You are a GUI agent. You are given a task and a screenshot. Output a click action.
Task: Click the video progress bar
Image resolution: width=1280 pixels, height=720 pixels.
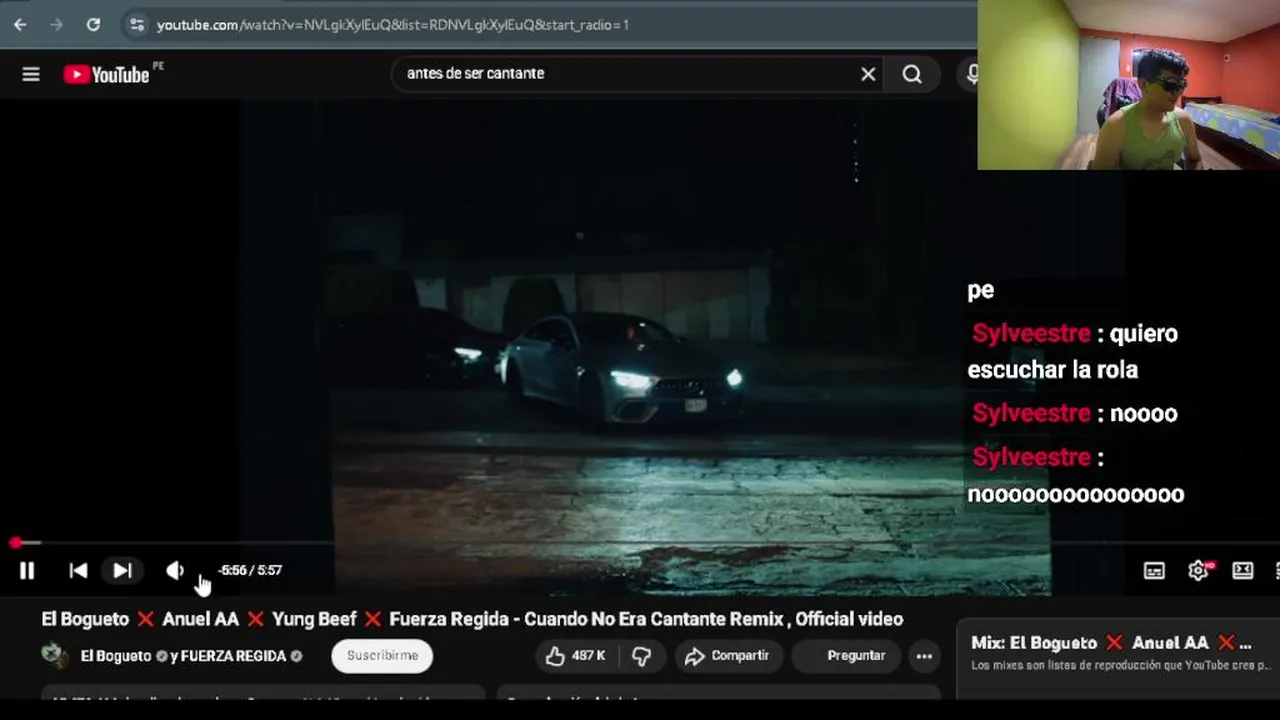(x=640, y=543)
